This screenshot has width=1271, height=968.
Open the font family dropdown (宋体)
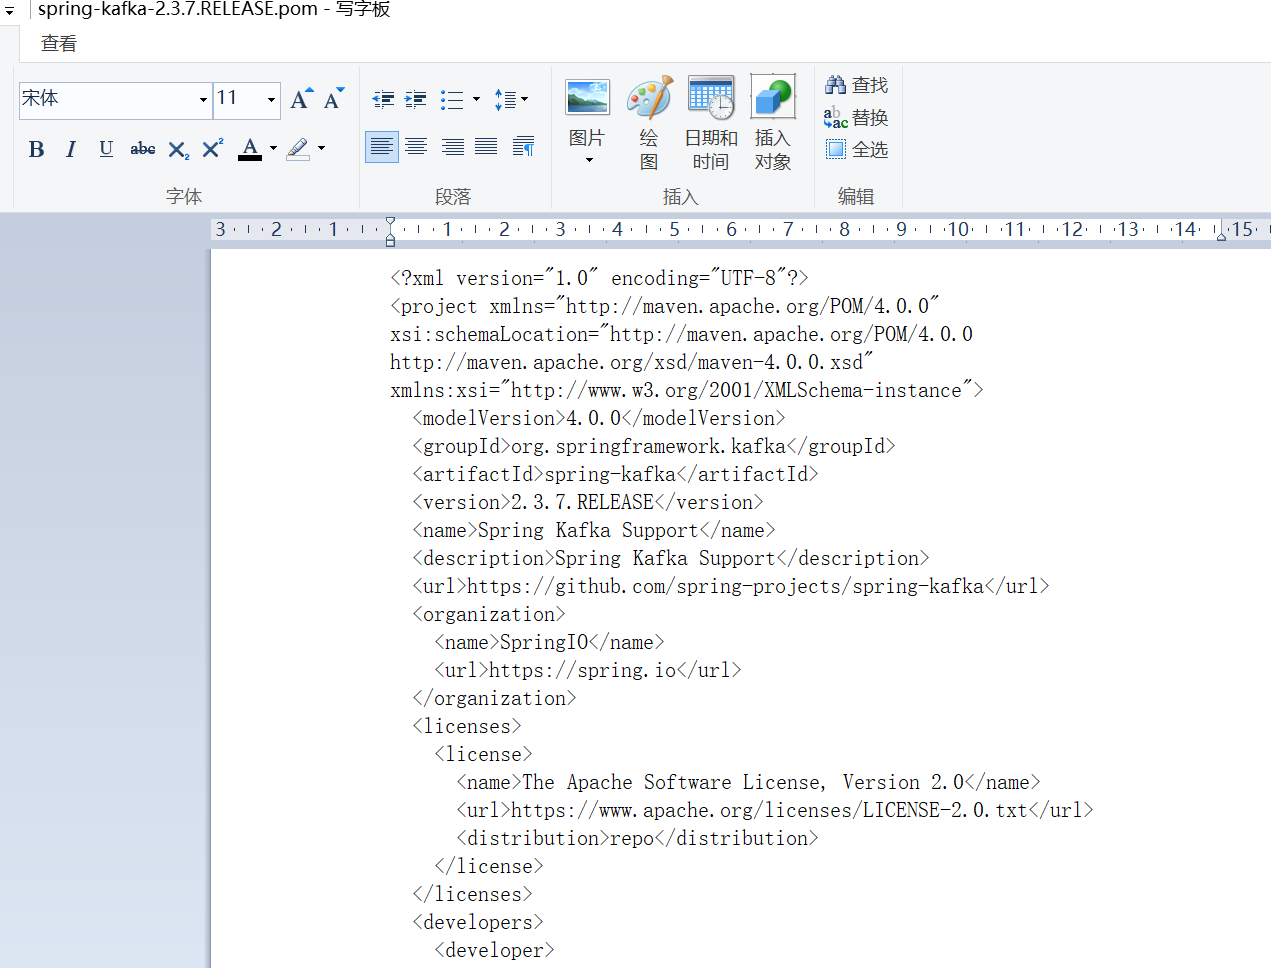click(203, 100)
